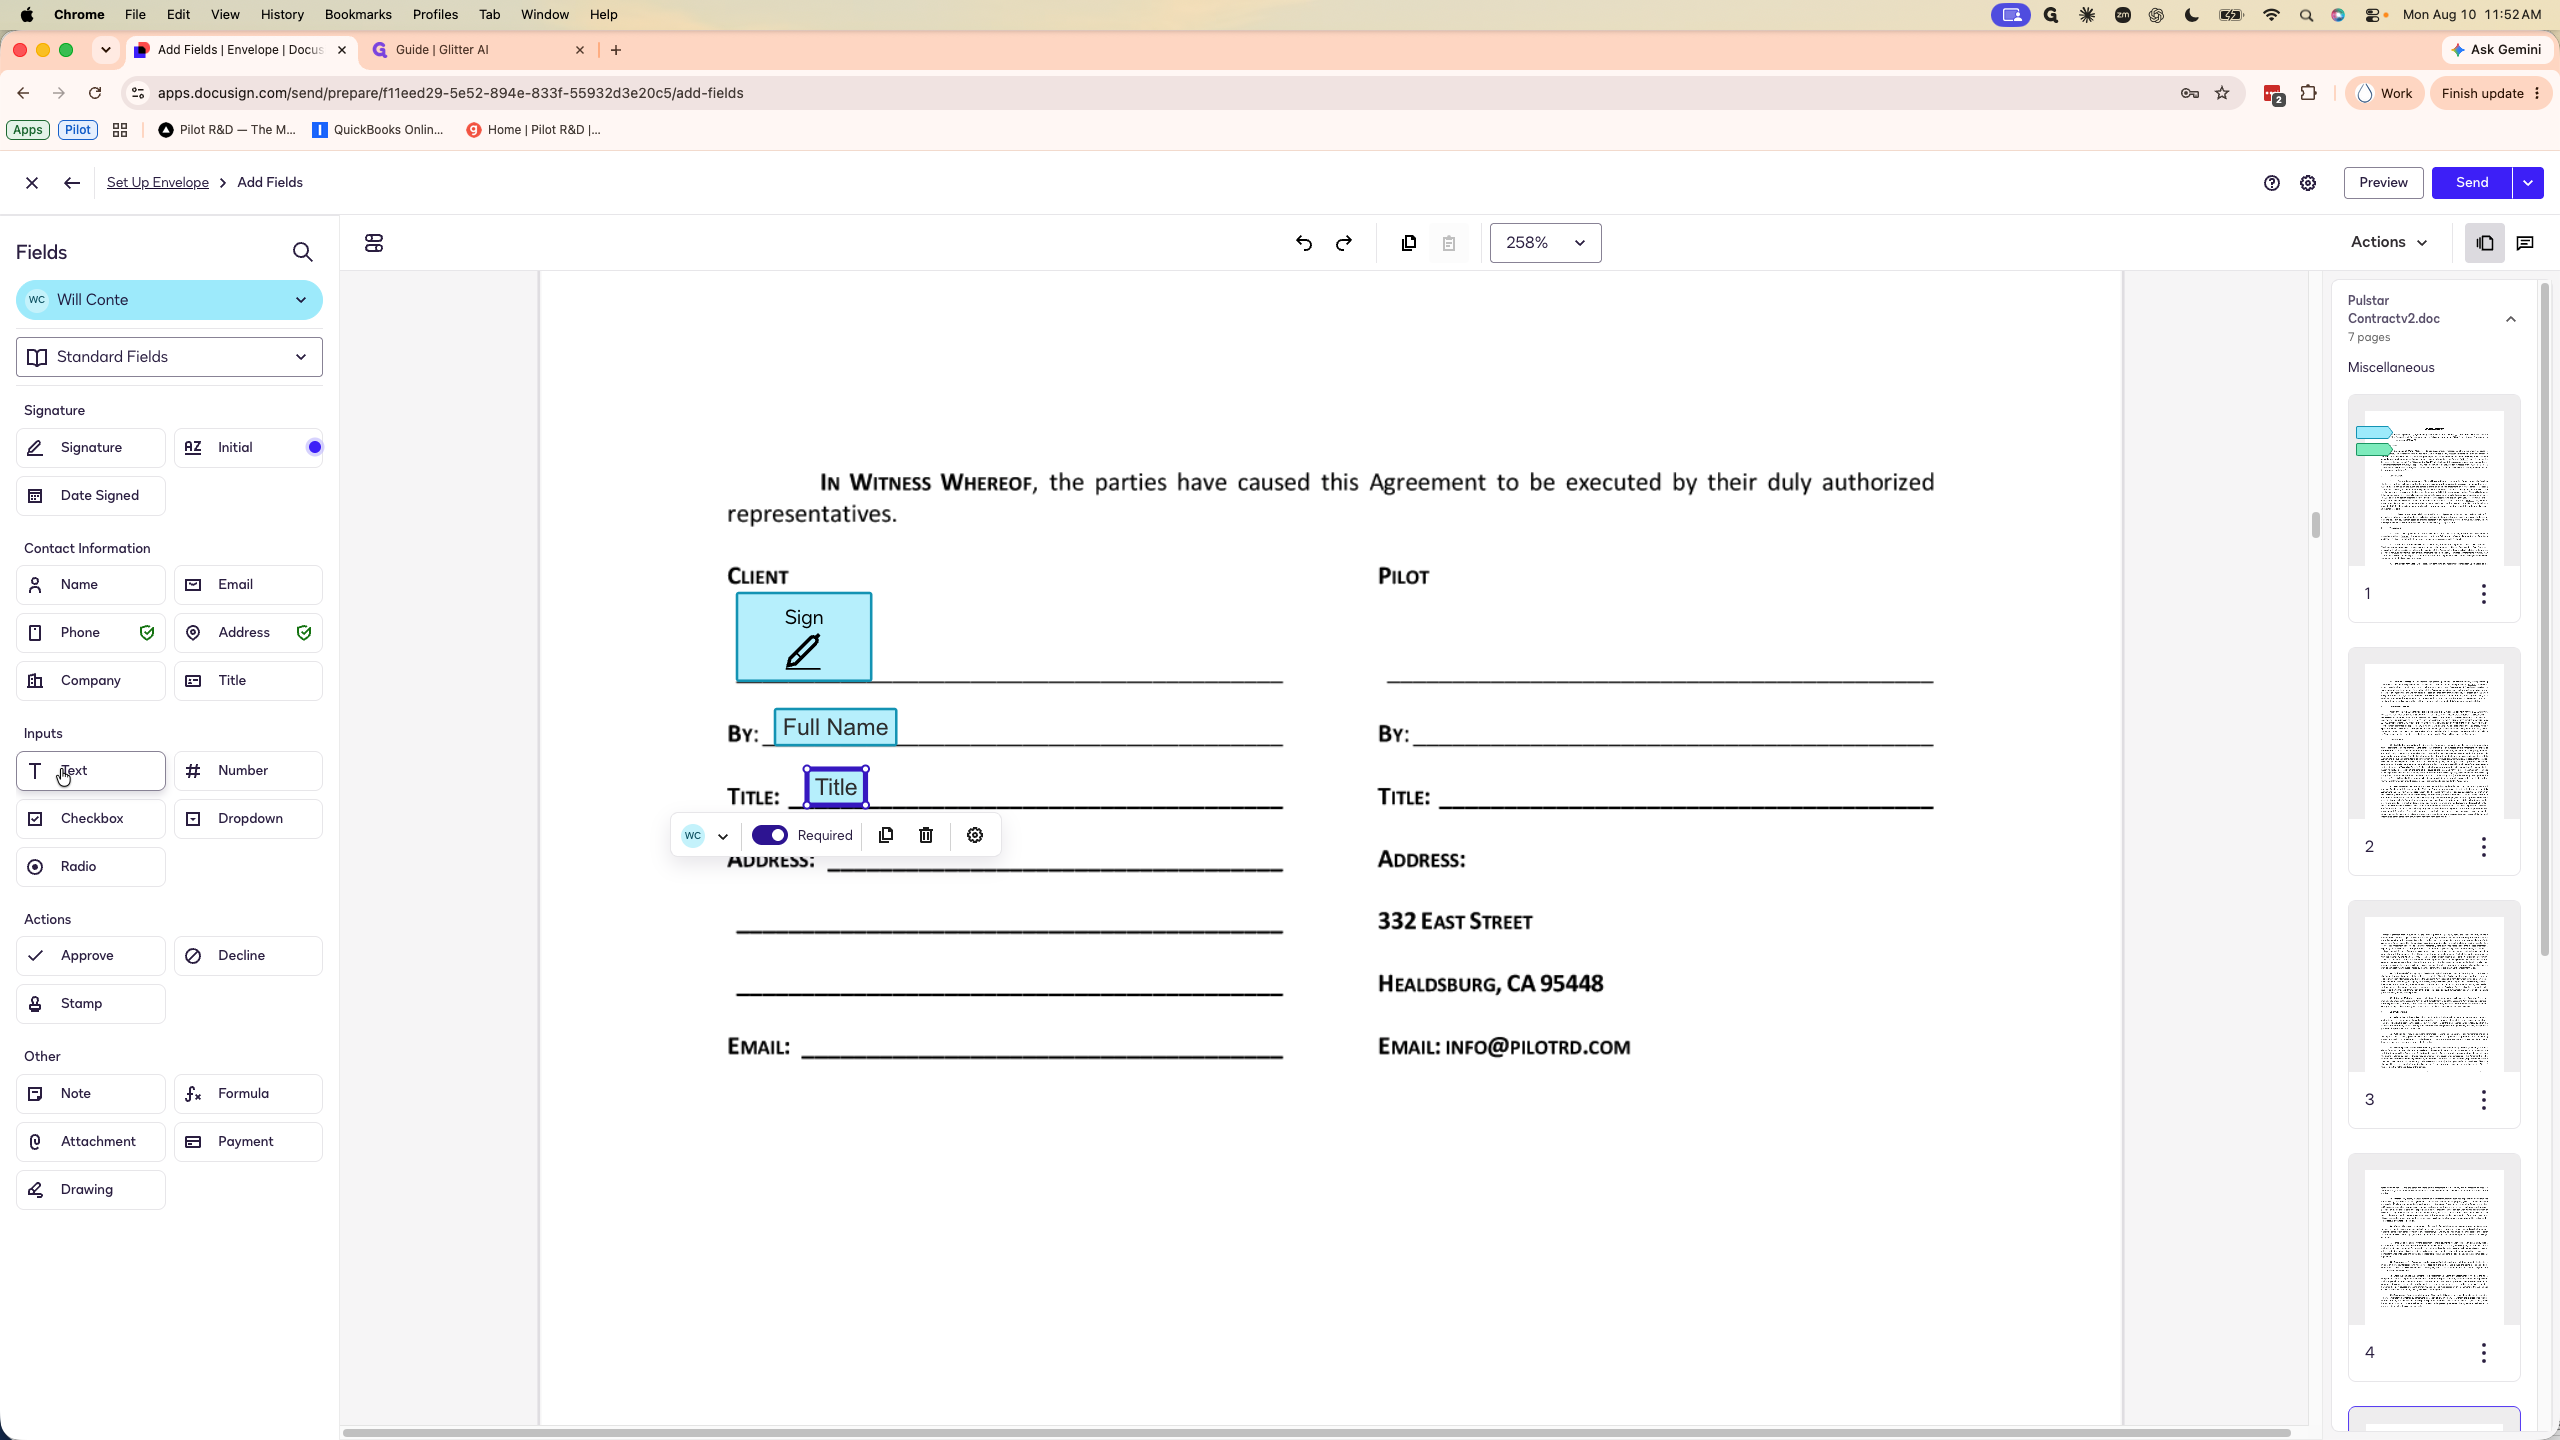2560x1440 pixels.
Task: Add an Initial field
Action: 248,447
